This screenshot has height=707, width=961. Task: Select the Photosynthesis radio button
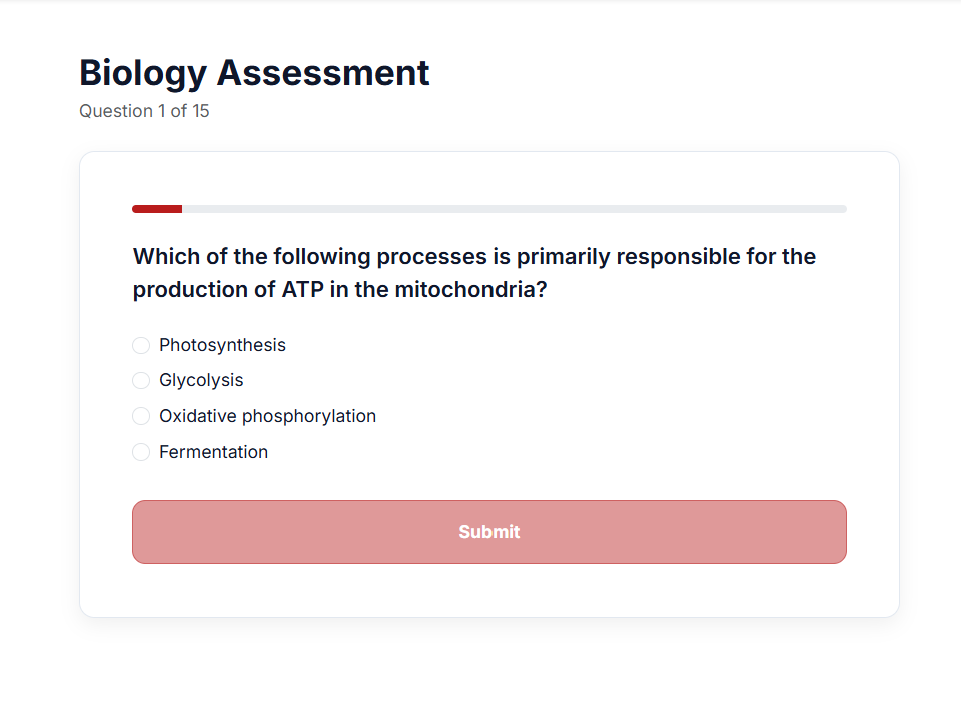141,345
